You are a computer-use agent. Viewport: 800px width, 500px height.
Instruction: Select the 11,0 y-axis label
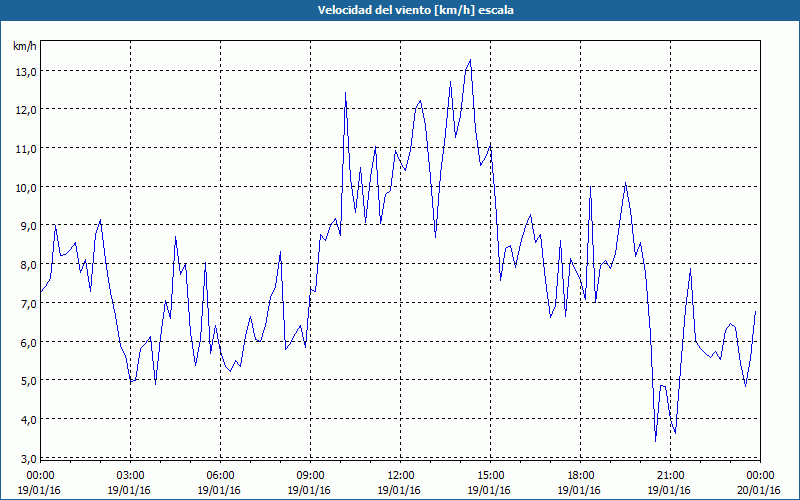(26, 149)
